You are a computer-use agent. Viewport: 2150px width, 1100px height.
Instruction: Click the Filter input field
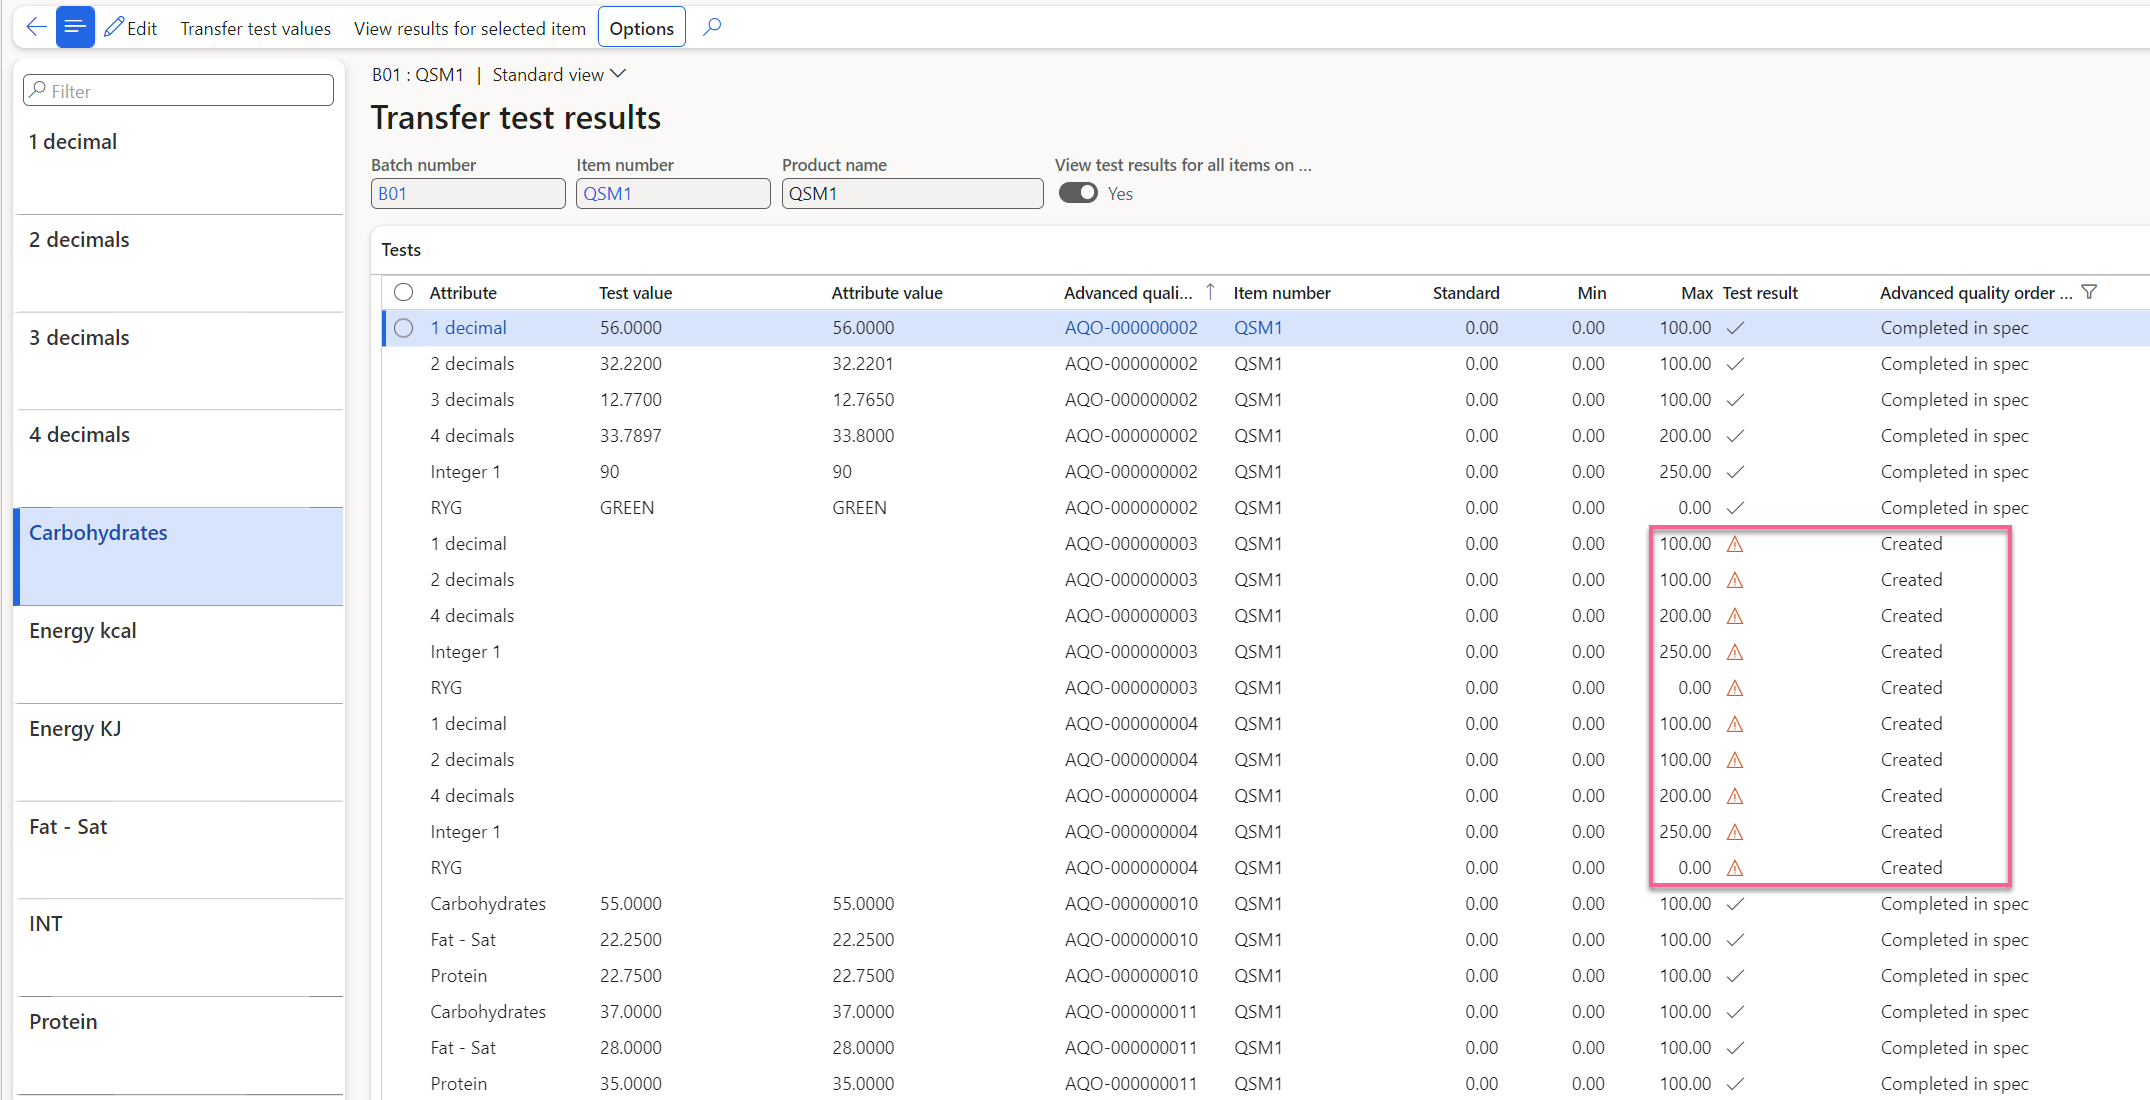pos(180,91)
